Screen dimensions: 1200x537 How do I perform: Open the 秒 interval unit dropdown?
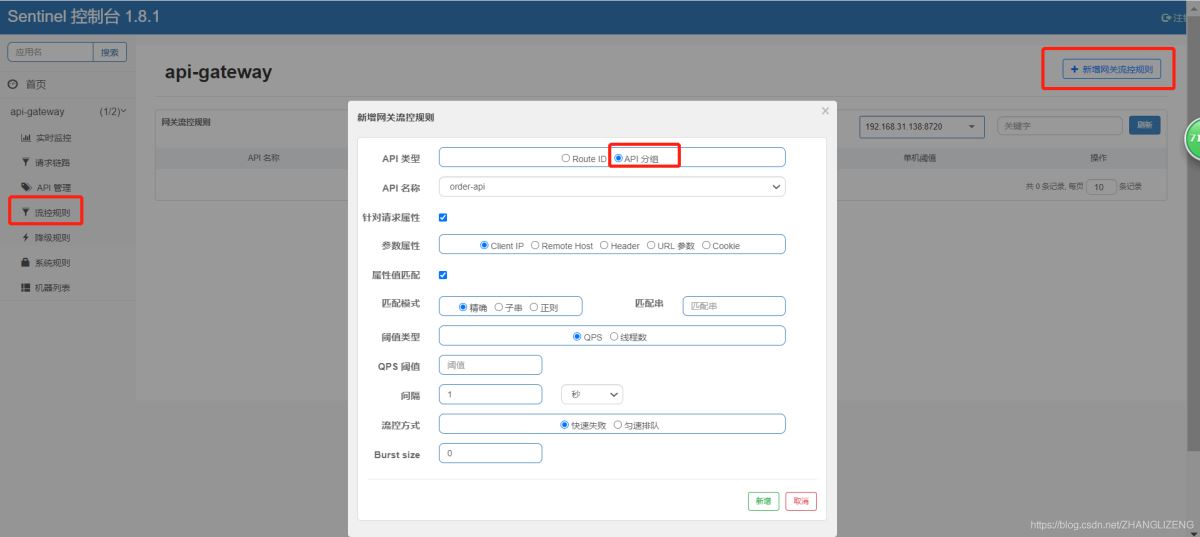point(592,394)
